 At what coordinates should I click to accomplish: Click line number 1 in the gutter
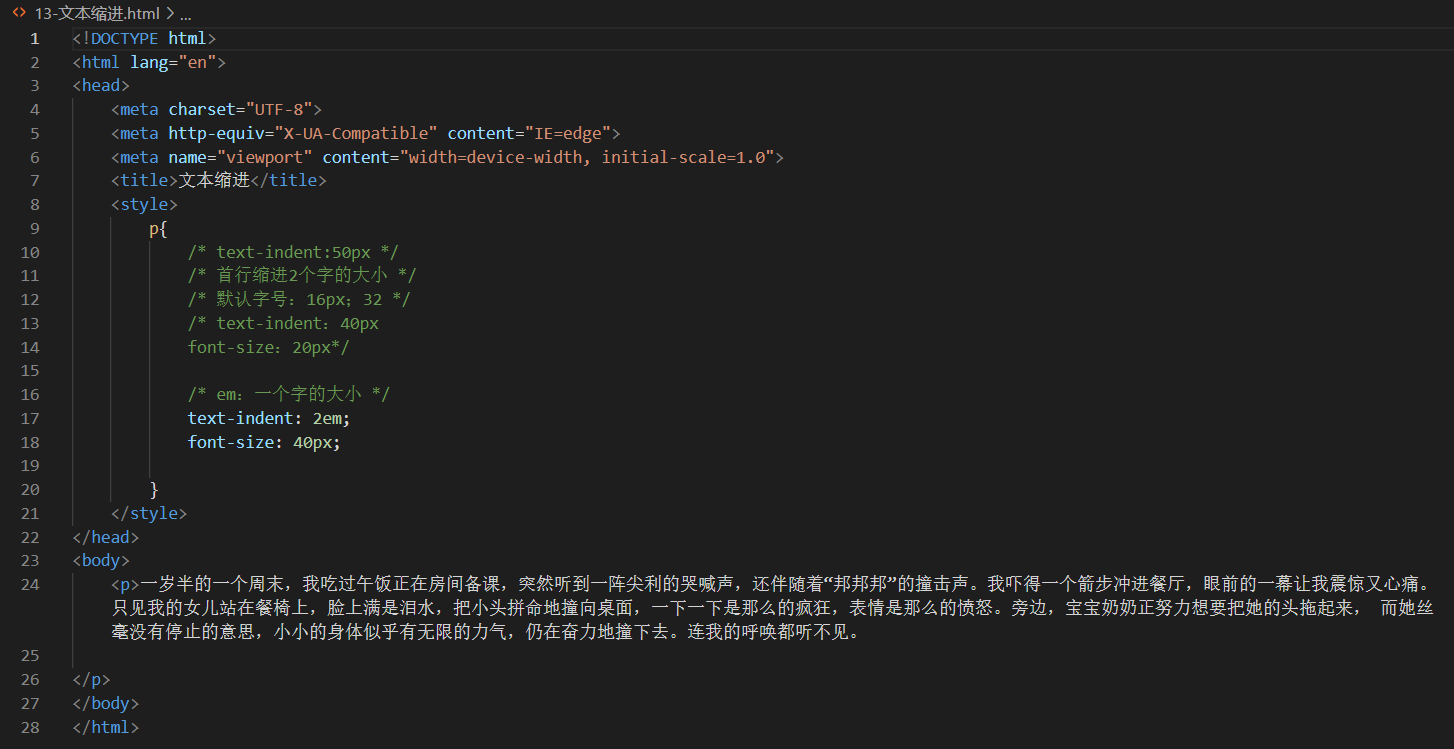(35, 38)
